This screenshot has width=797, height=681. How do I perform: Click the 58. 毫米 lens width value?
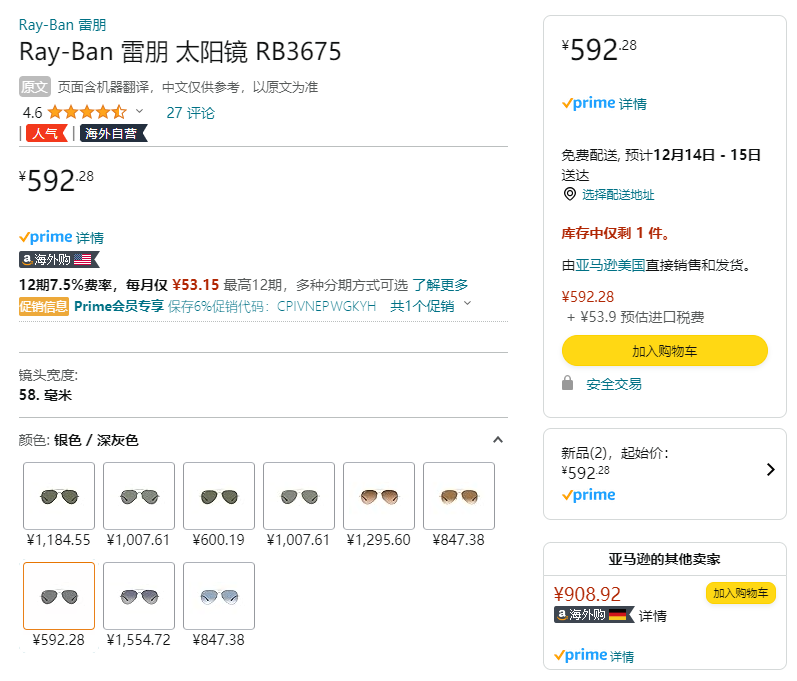coord(45,394)
